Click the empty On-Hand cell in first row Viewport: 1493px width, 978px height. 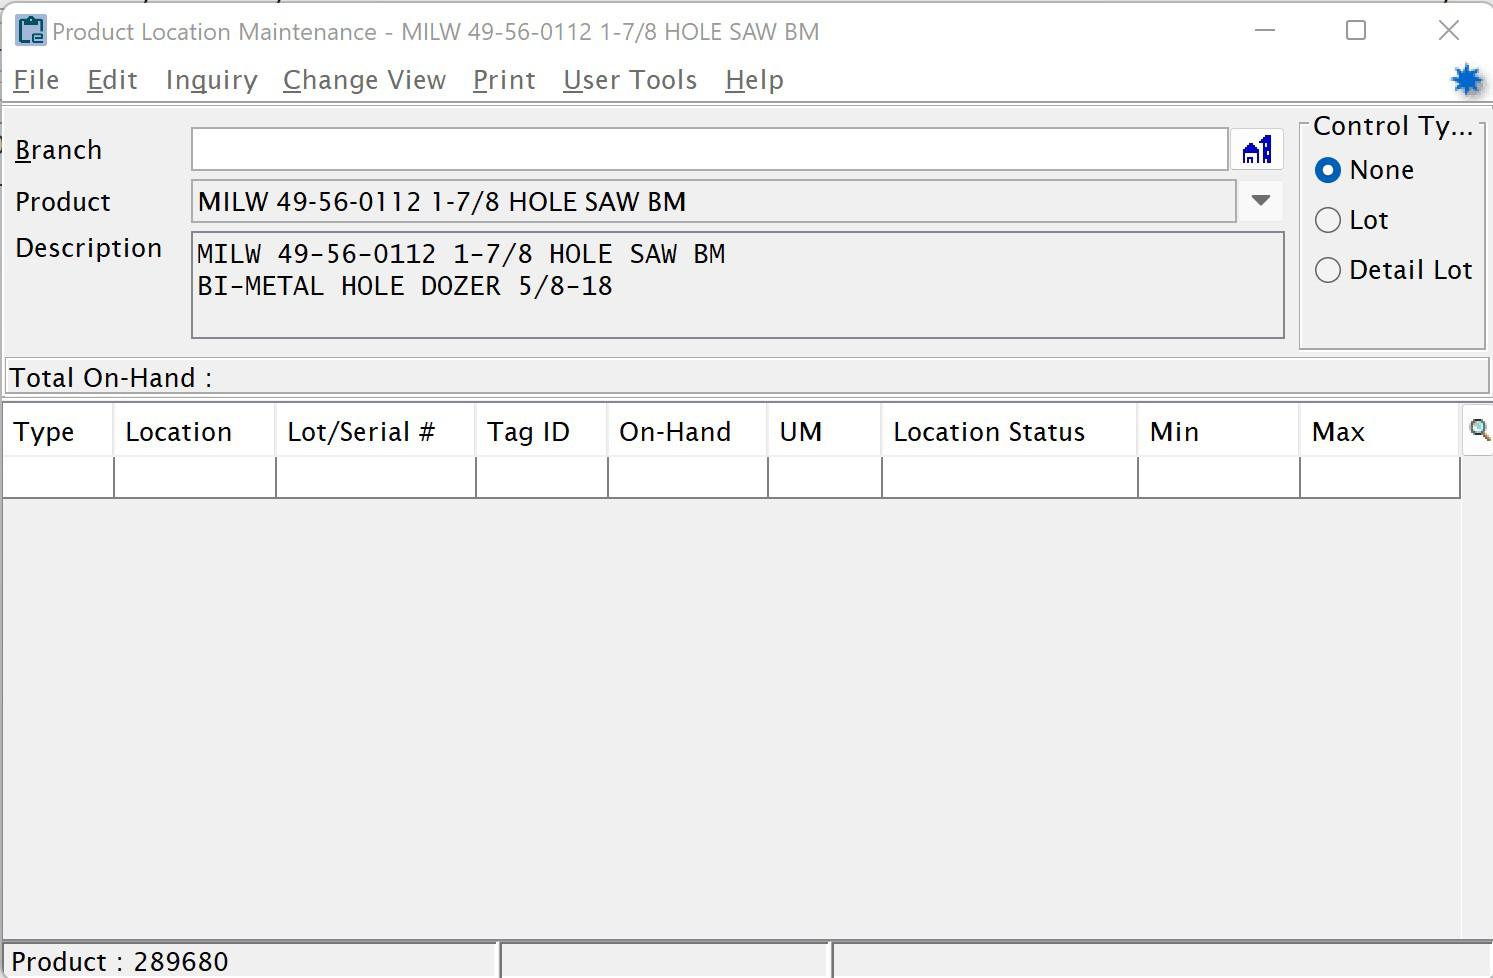[688, 477]
